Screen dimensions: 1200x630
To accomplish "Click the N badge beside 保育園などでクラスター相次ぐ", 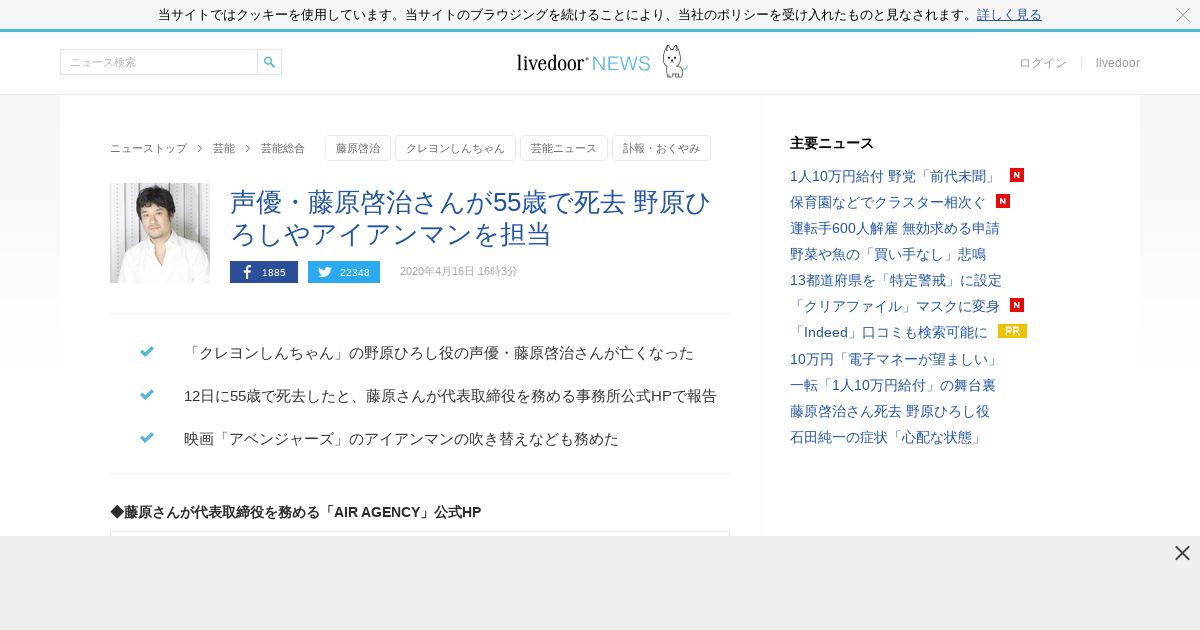I will [1003, 201].
